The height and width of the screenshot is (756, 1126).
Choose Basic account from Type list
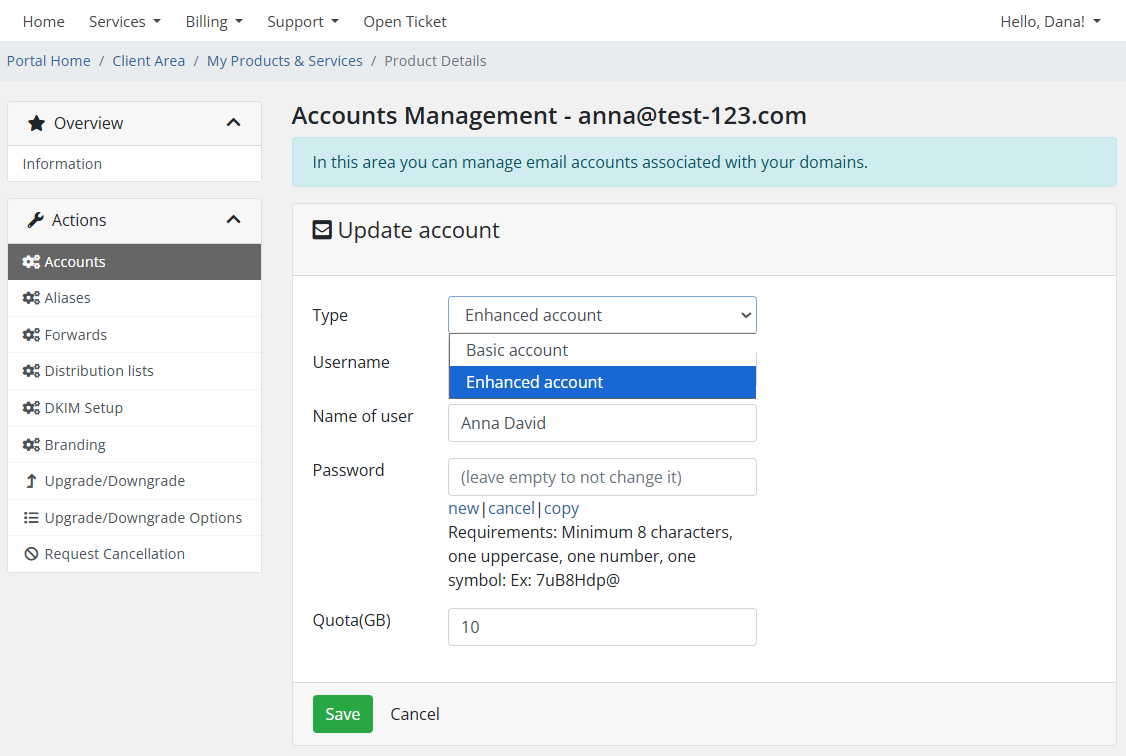pyautogui.click(x=516, y=350)
